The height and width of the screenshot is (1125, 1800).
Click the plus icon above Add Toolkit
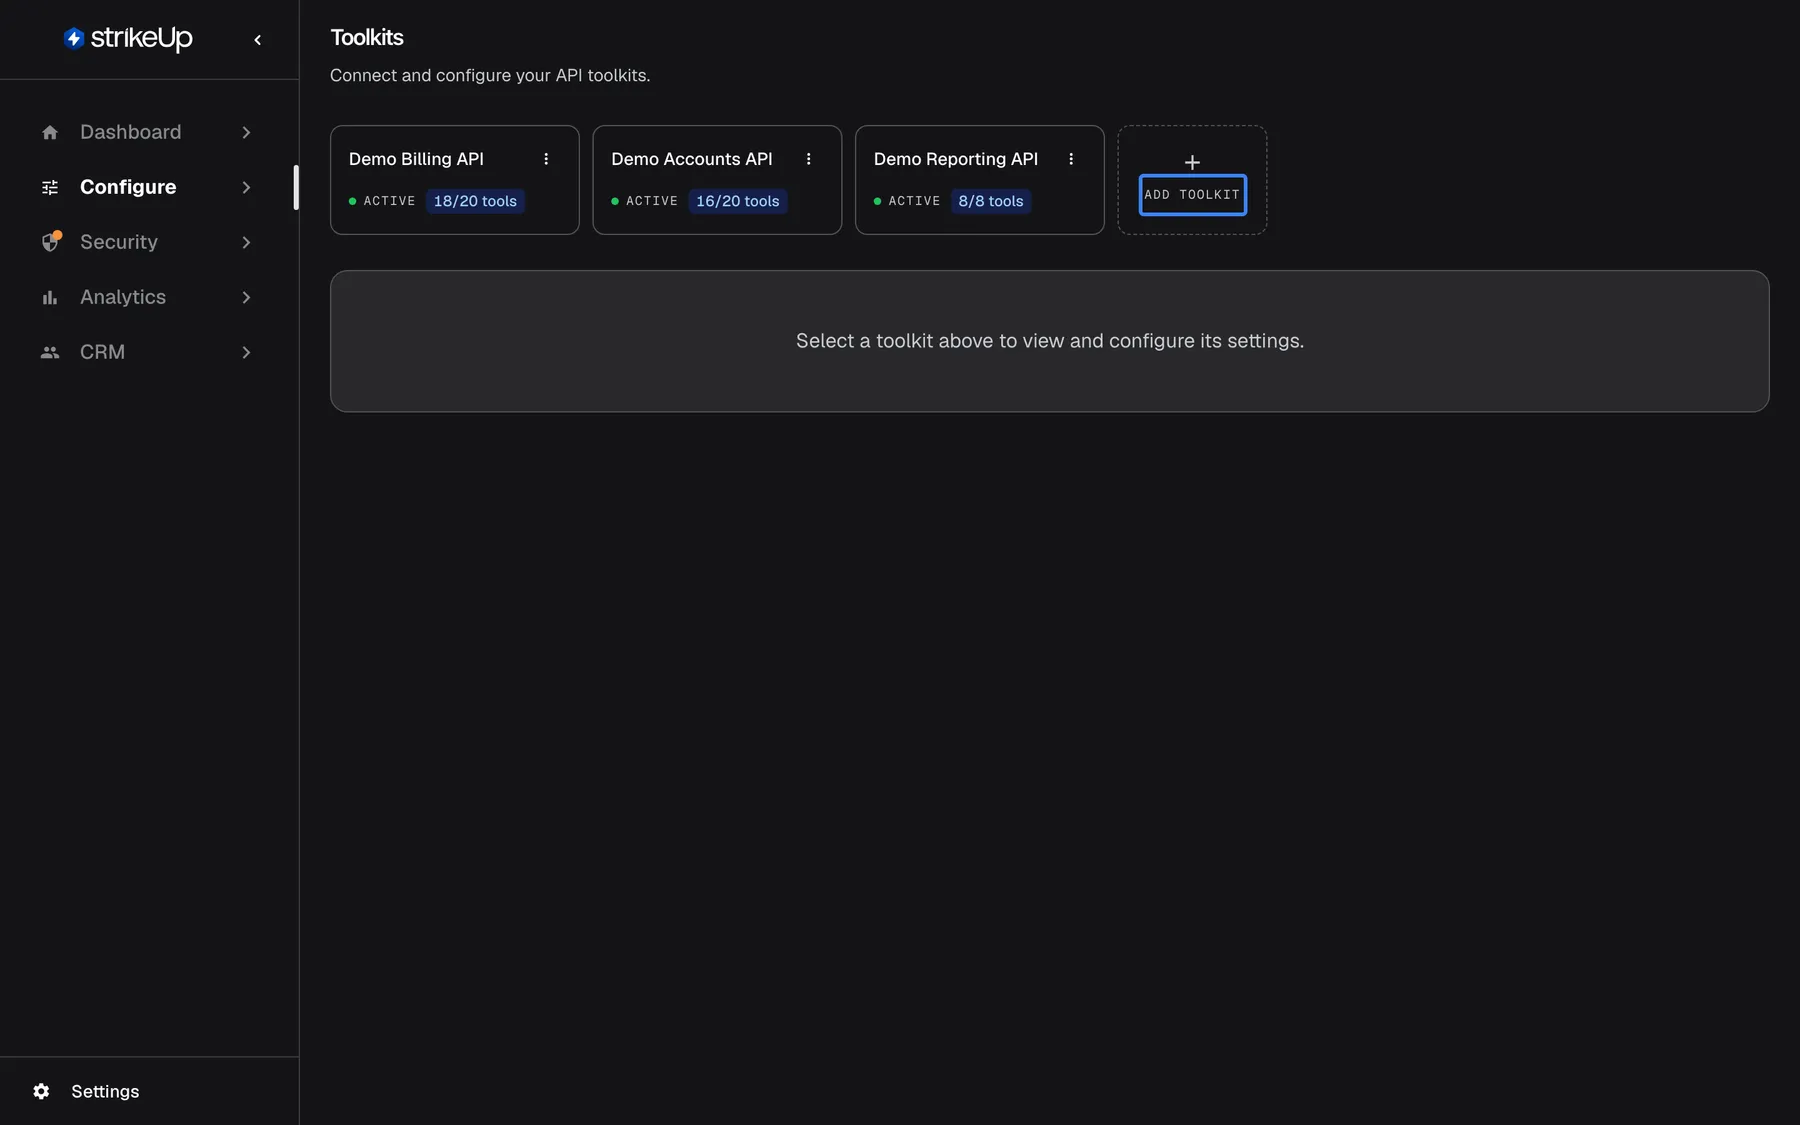(x=1192, y=162)
